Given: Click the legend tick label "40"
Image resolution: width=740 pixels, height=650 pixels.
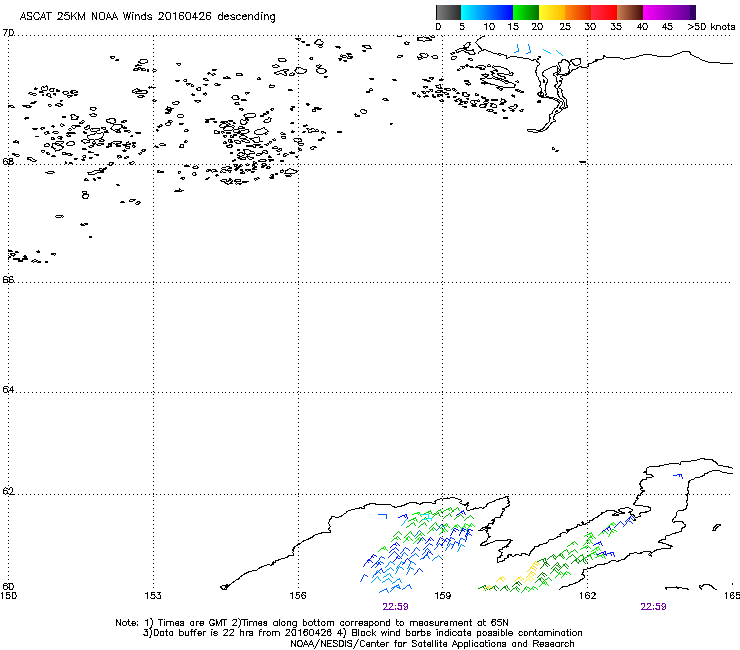Looking at the screenshot, I should tap(642, 27).
